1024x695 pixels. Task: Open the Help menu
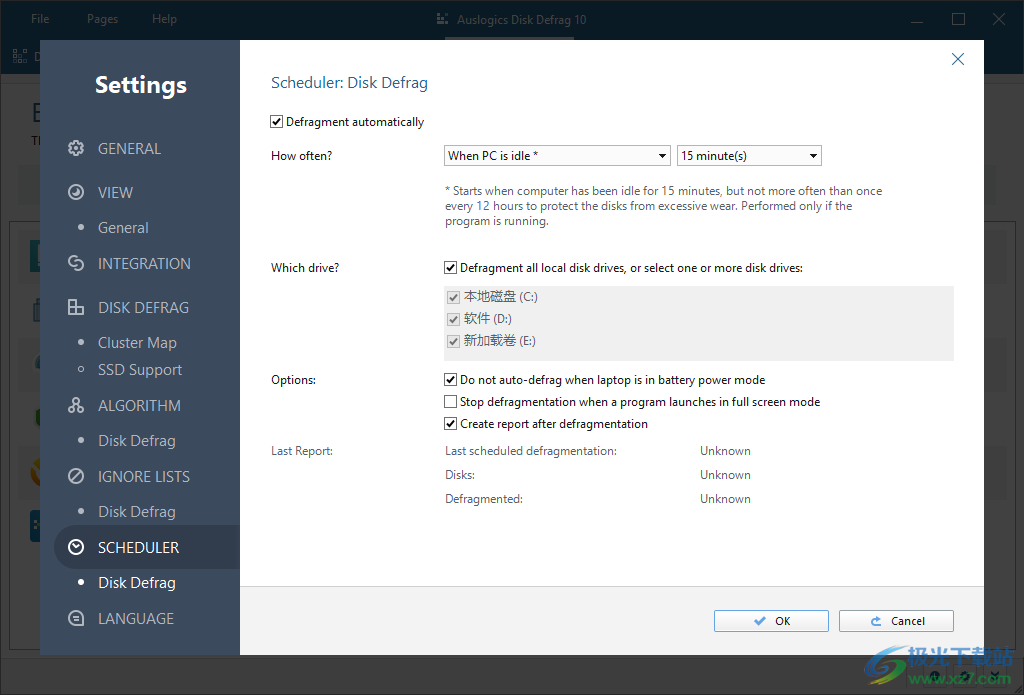[164, 19]
